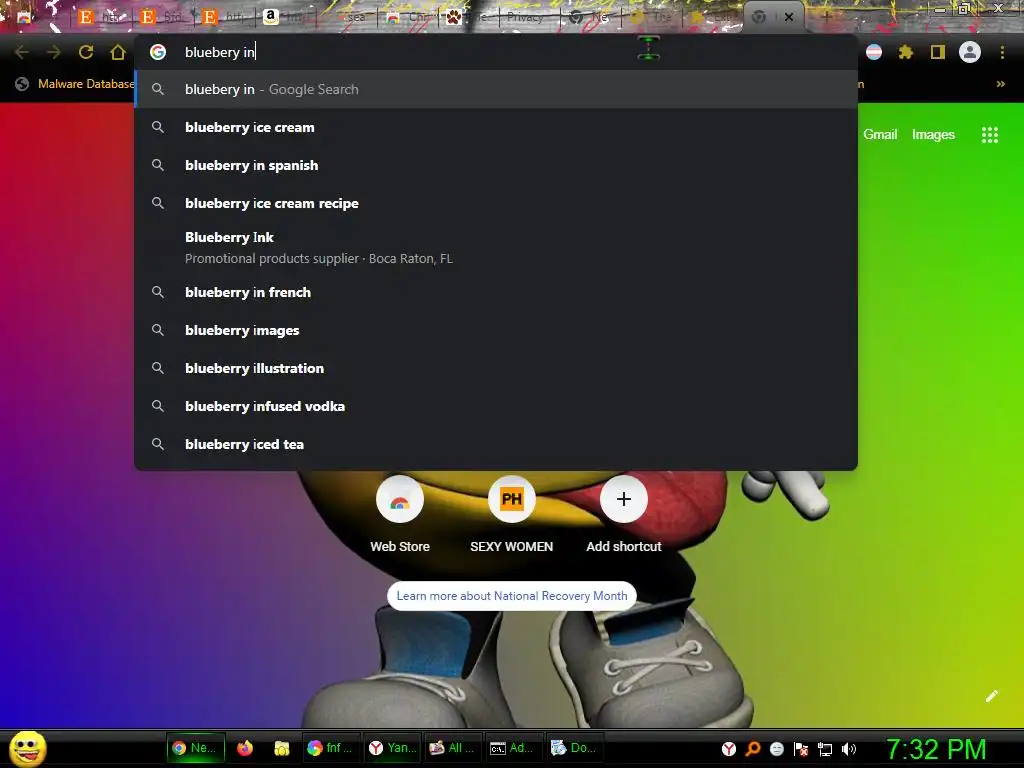Switch to the Privacy tab
This screenshot has height=768, width=1024.
click(529, 17)
